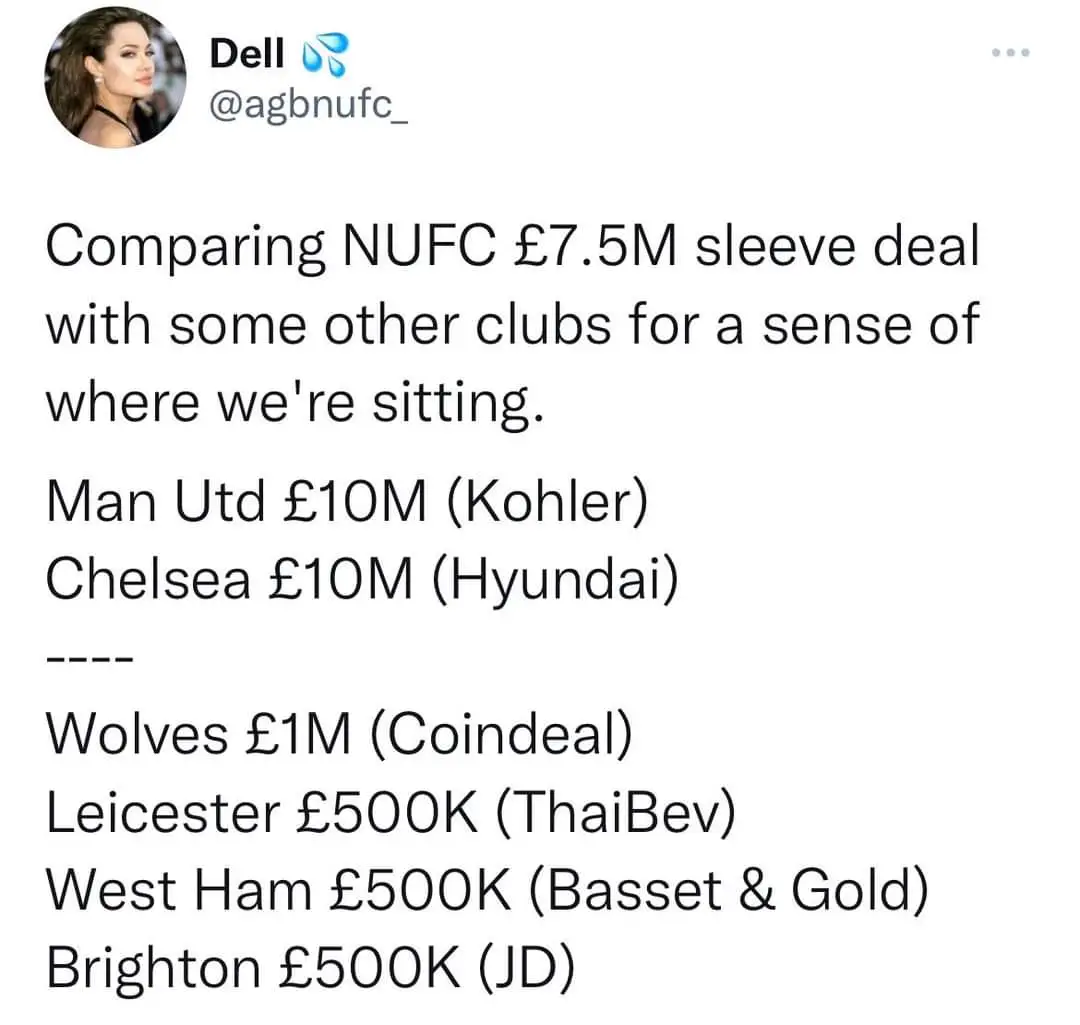Screen dimensions: 1080x1025
Task: Click the sweat droplets emoji beside Dell
Action: (x=323, y=56)
